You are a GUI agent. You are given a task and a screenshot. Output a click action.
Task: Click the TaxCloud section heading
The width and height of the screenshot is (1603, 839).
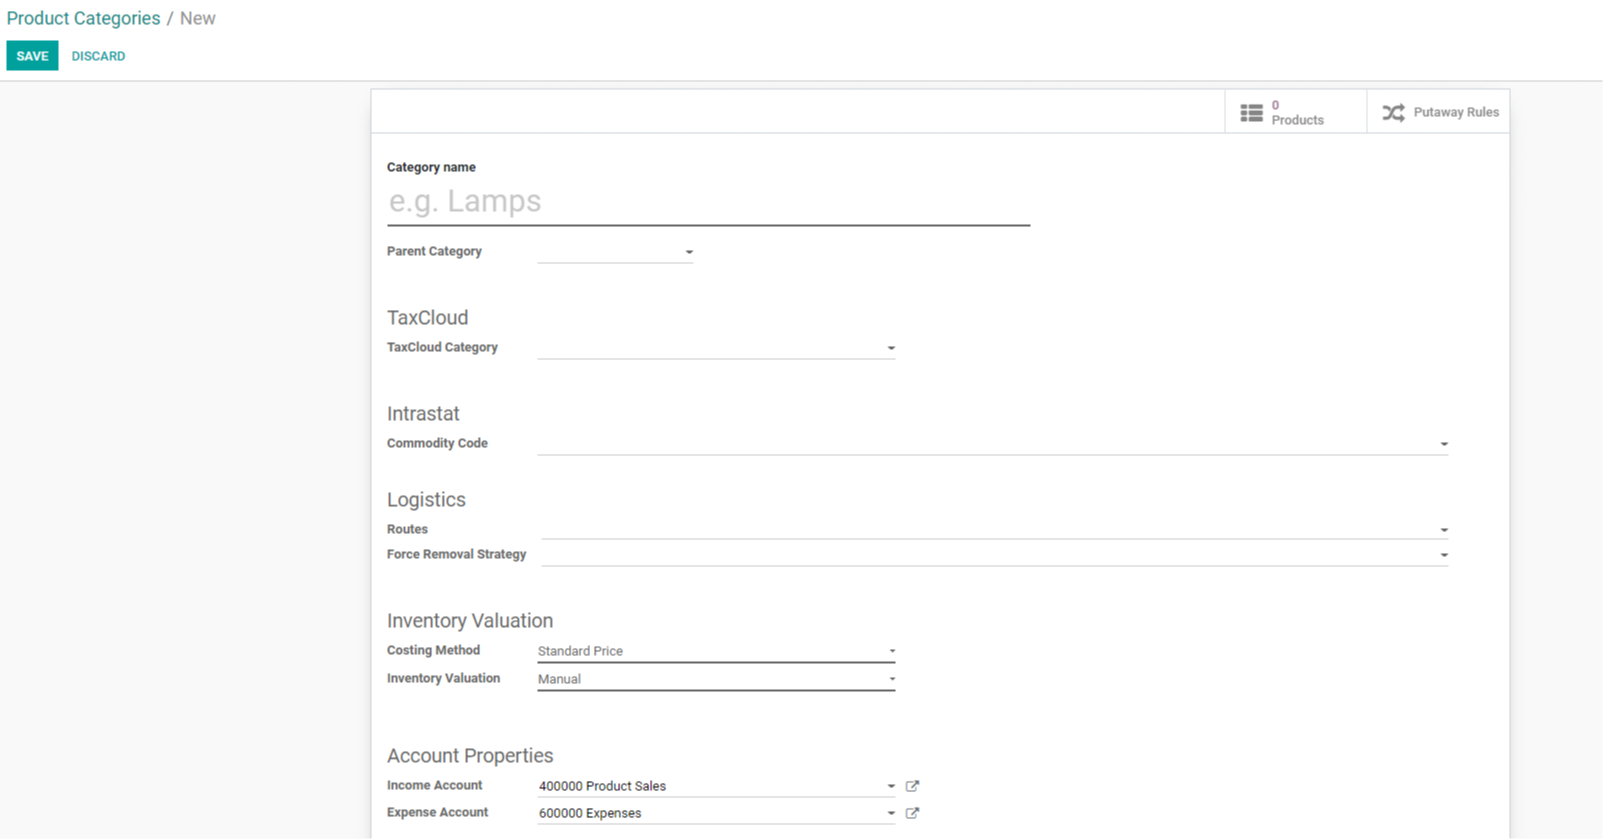[x=427, y=318]
